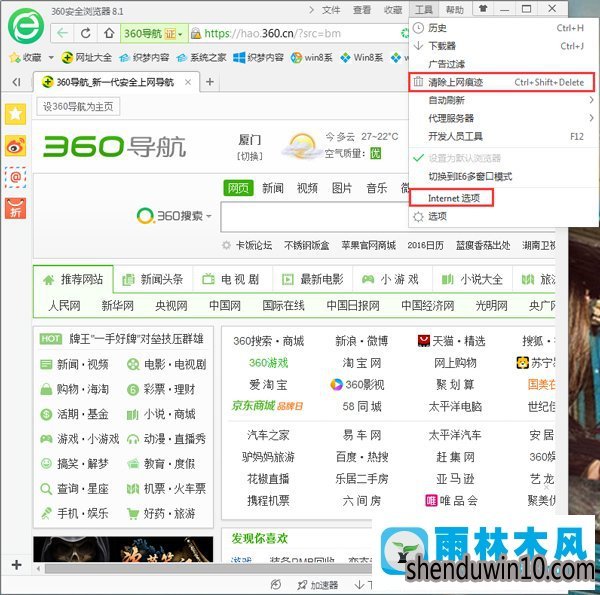Screen dimensions: 600x595
Task: Expand the 收藏 bookmarks dropdown arrow
Action: point(51,58)
